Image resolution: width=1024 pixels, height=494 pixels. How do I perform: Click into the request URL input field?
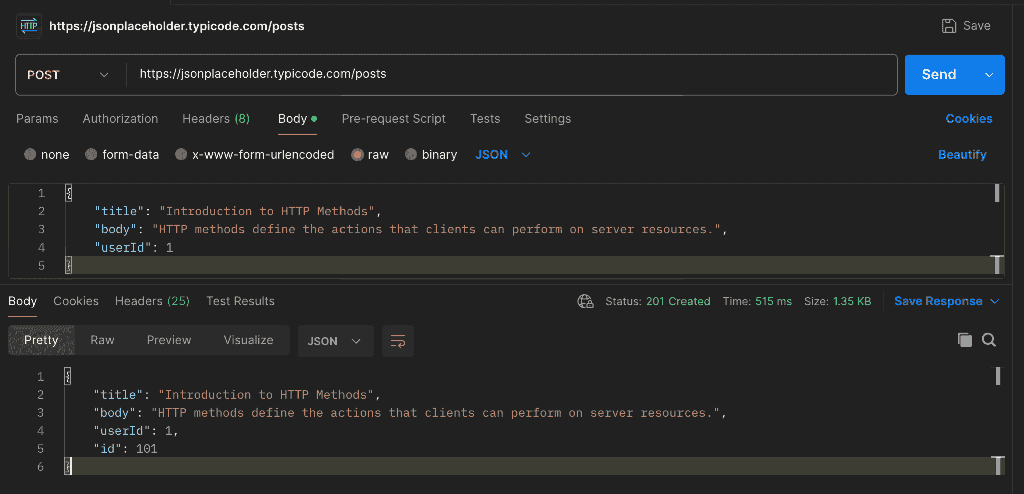[x=511, y=74]
